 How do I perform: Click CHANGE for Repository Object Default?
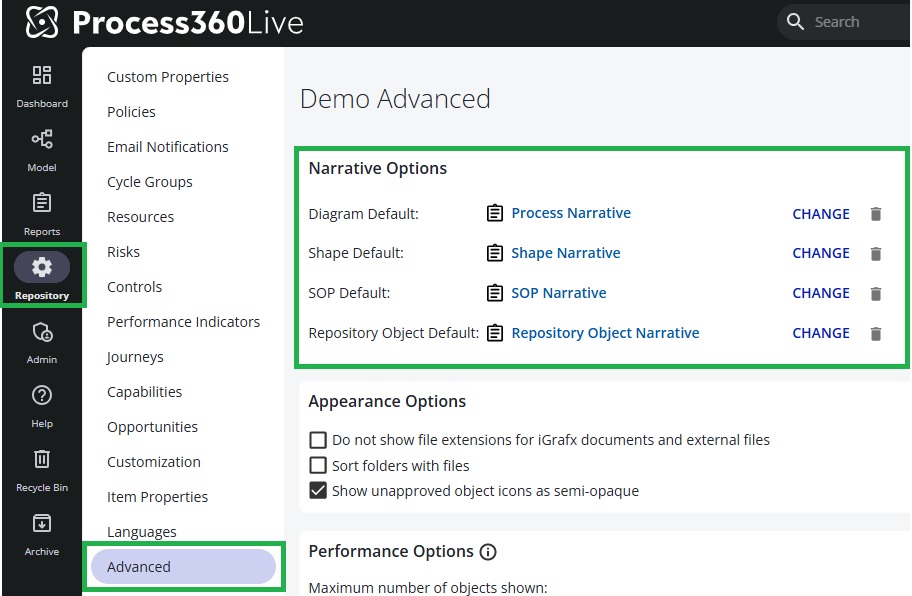[x=820, y=334]
